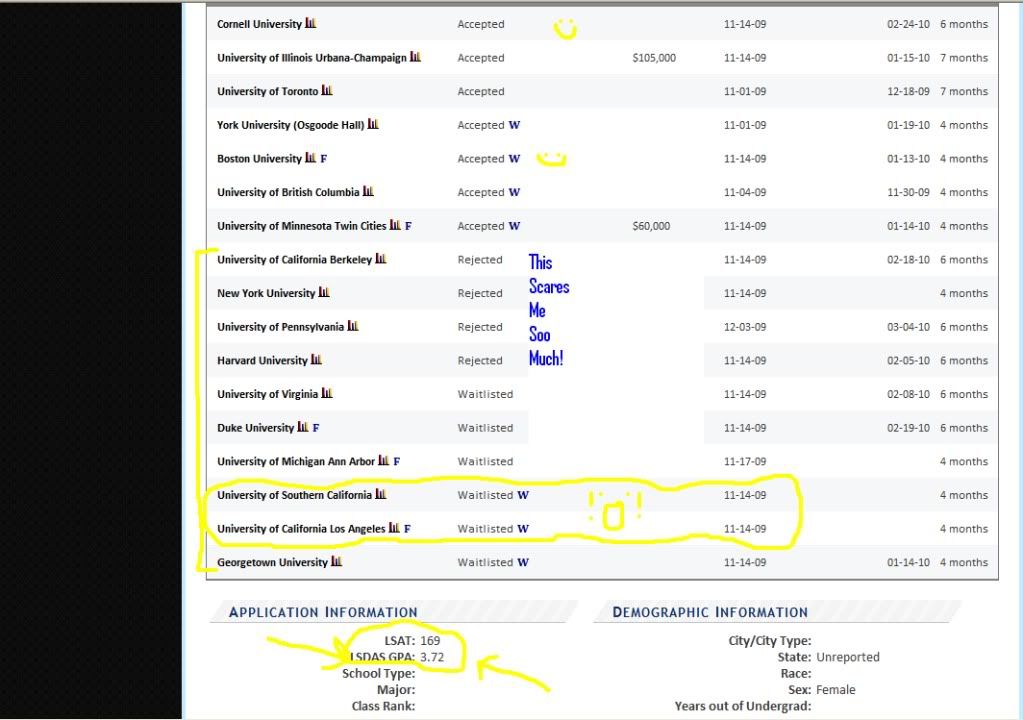Open the chart icon beside New York University
This screenshot has height=720, width=1023.
(x=324, y=292)
